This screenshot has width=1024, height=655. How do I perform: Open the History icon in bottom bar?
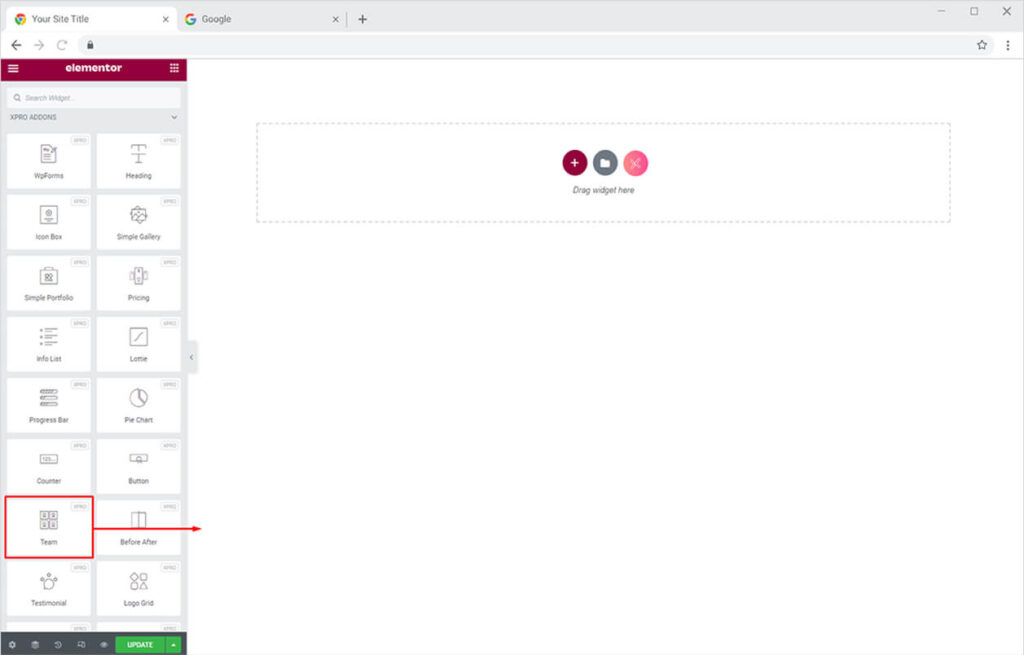58,645
